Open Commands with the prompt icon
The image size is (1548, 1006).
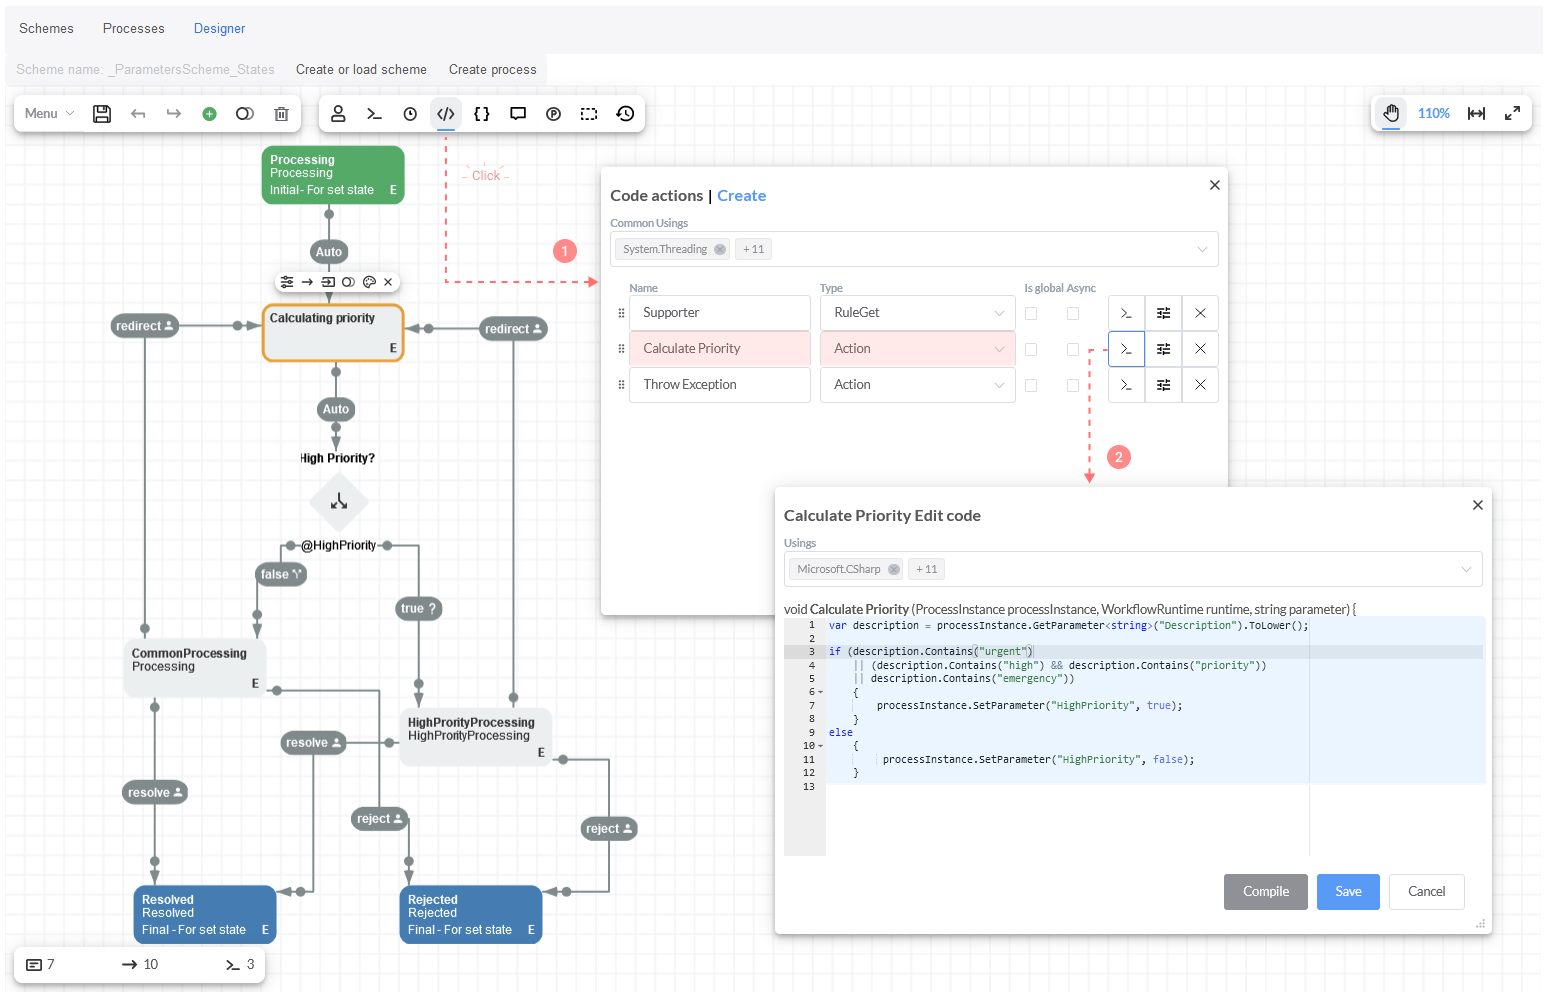[374, 114]
